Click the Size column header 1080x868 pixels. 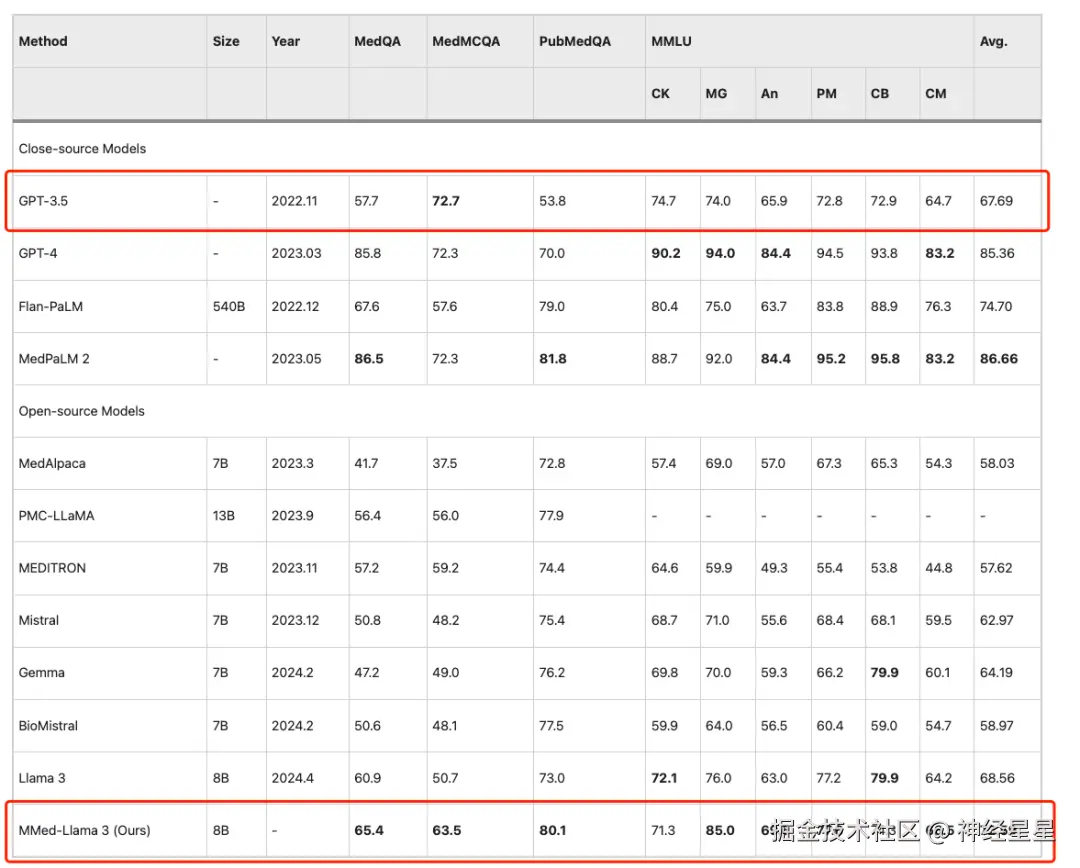(226, 42)
